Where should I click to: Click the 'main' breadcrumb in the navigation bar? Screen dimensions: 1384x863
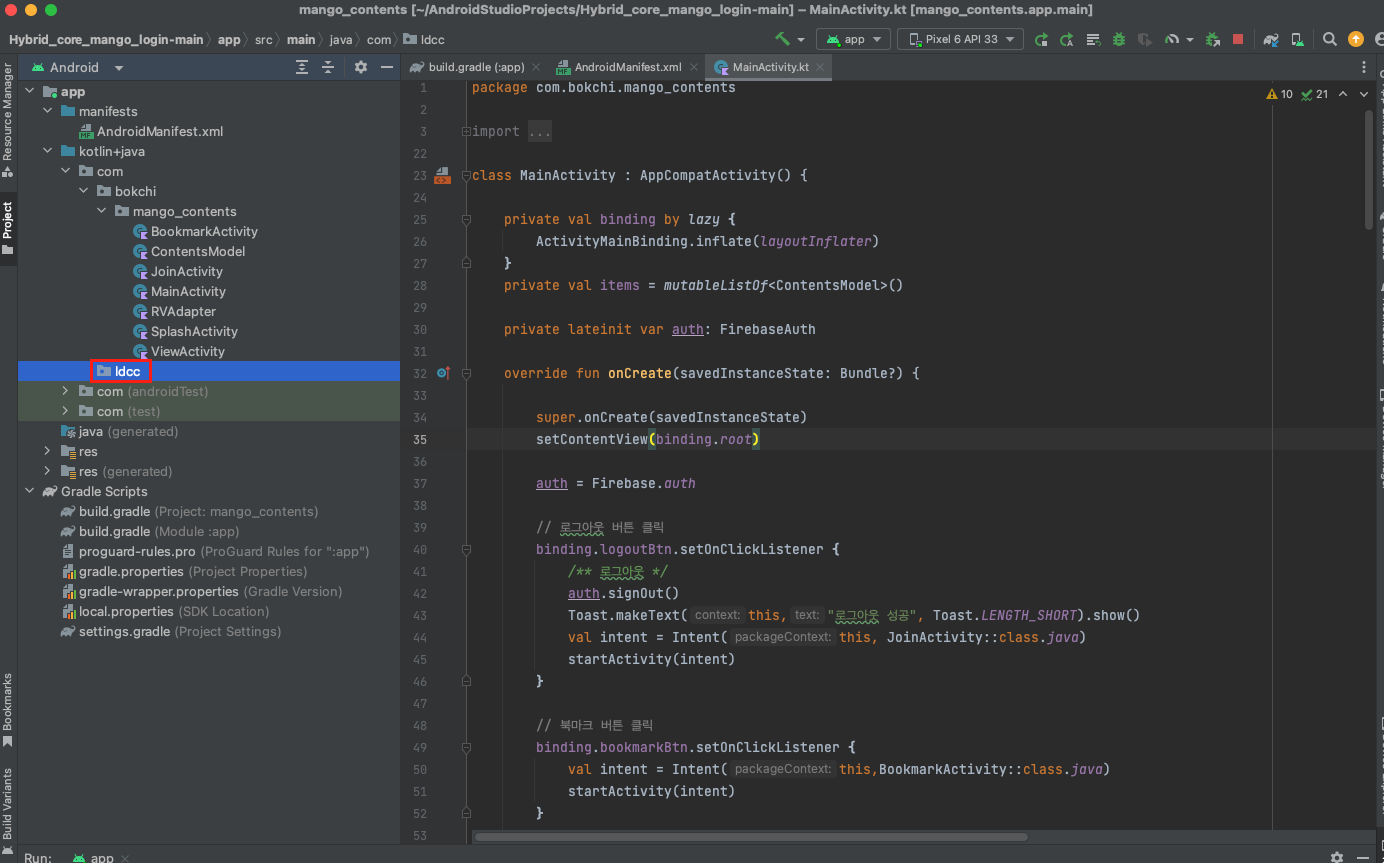point(300,40)
